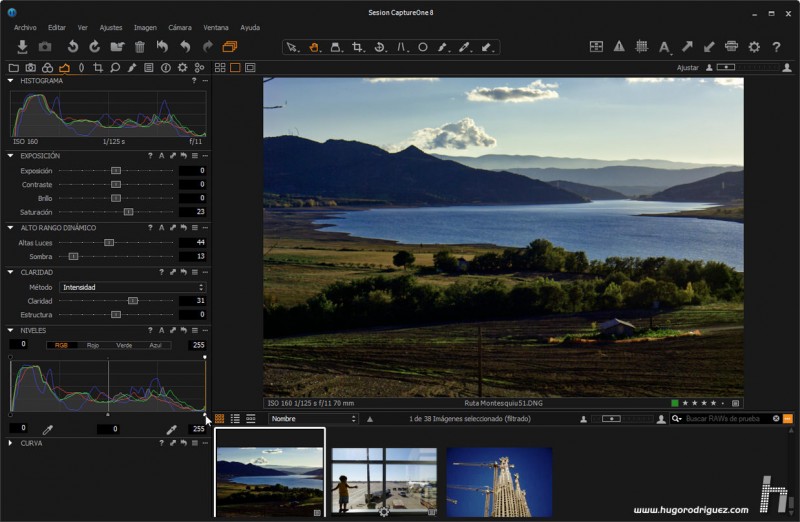Click the Saturación slider handle

(x=128, y=212)
